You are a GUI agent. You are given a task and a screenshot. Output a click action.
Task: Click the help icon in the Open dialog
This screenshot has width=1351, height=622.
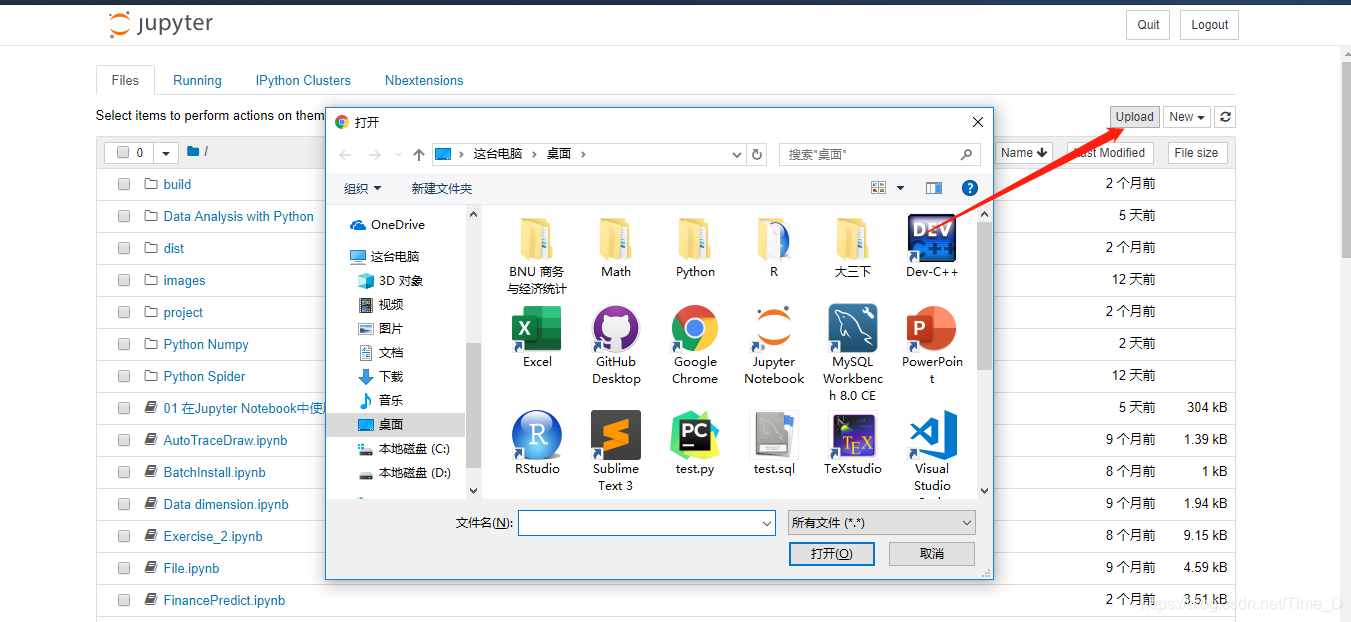coord(969,188)
